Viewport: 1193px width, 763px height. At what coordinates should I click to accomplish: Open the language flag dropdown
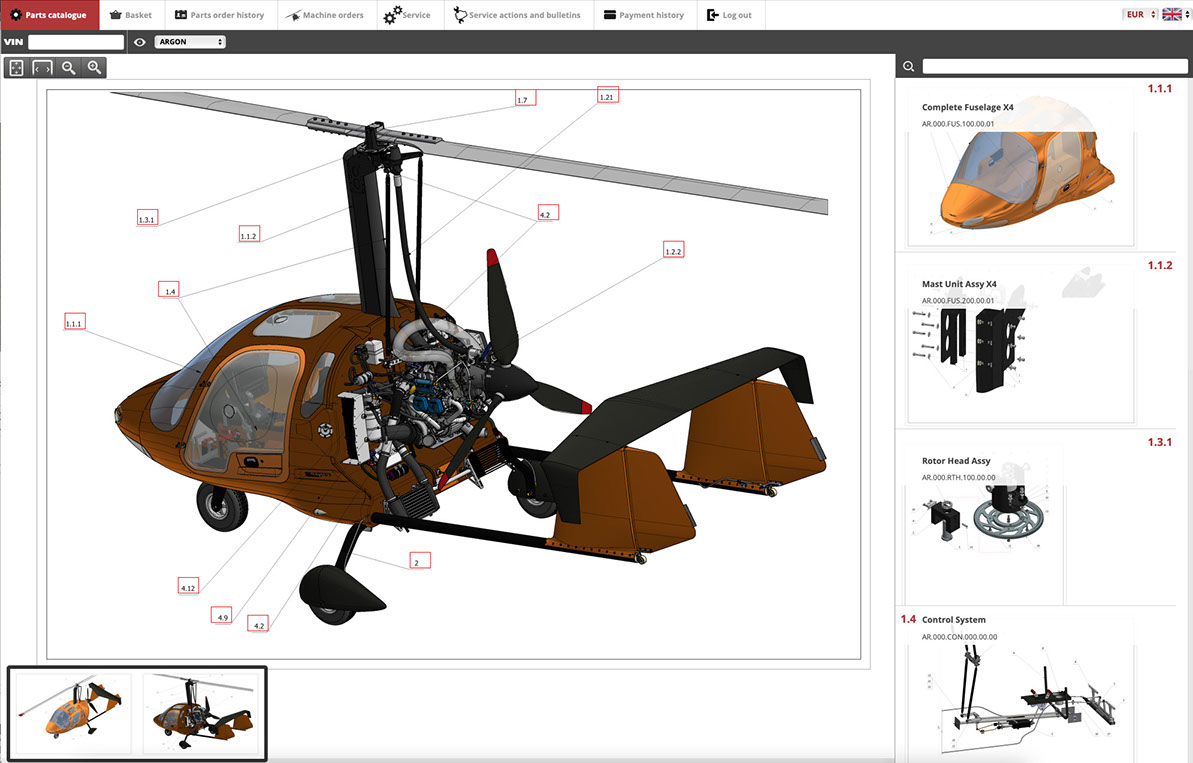click(x=1175, y=14)
